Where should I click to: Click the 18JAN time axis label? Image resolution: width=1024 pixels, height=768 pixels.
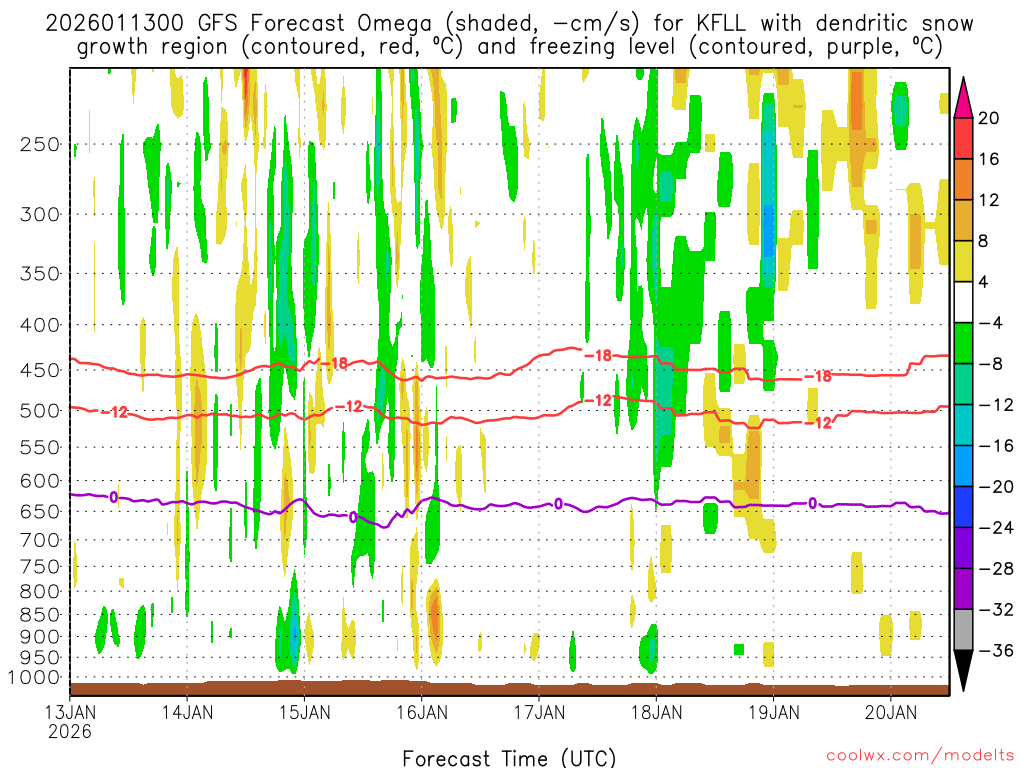[x=656, y=712]
